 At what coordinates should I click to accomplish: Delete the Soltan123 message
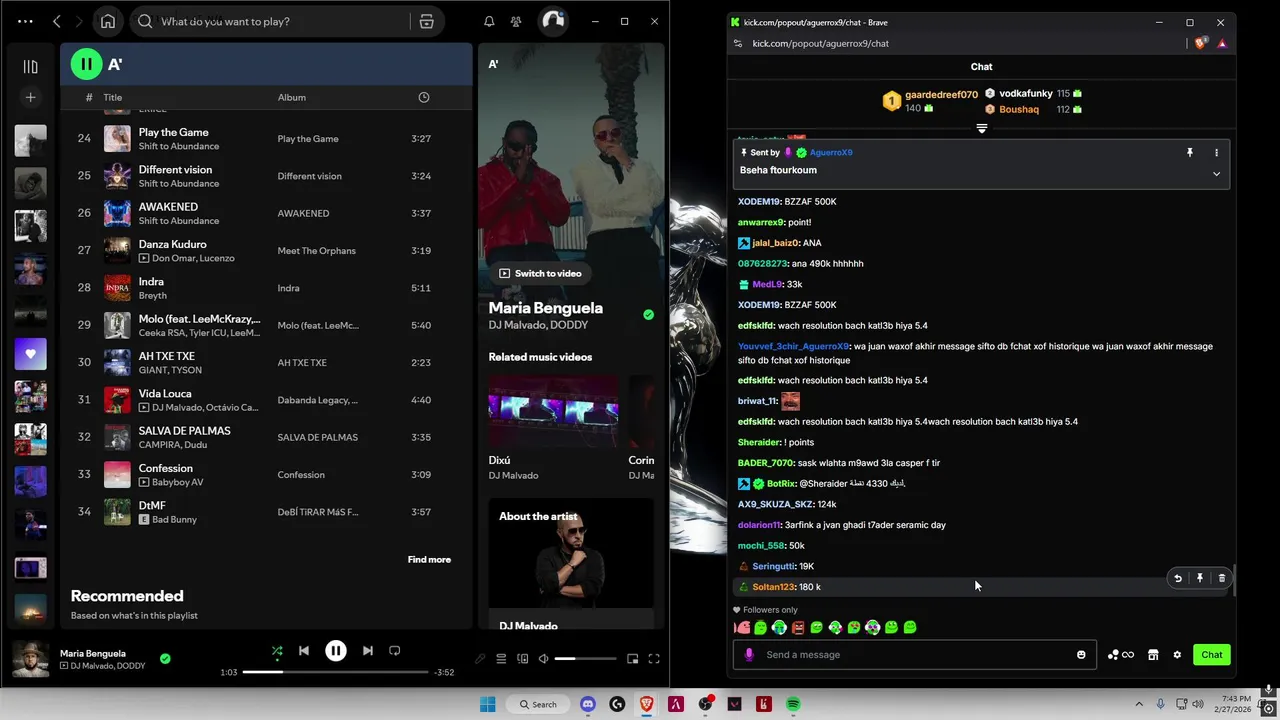coord(1221,578)
